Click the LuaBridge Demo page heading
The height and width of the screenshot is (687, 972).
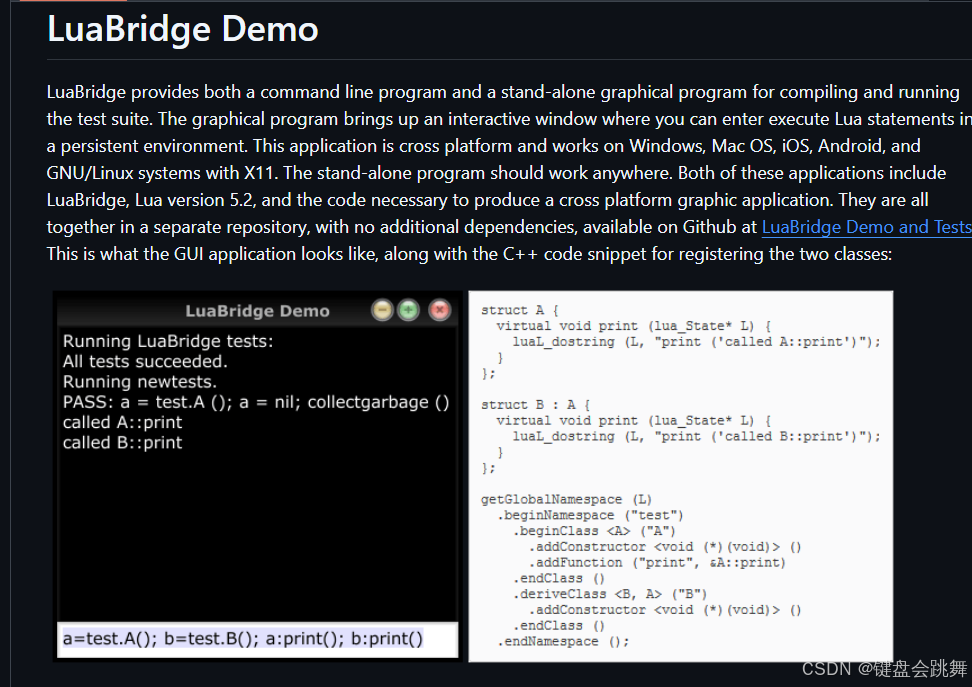coord(183,29)
